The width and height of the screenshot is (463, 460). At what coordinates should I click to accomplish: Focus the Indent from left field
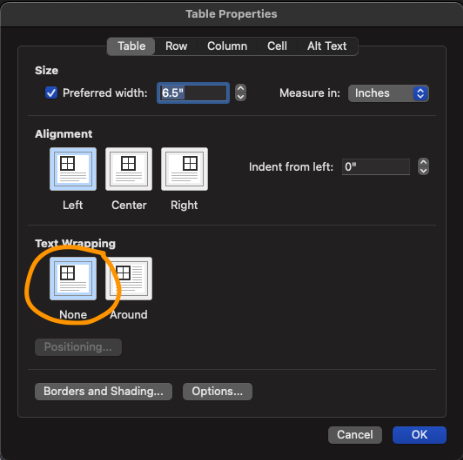(376, 167)
